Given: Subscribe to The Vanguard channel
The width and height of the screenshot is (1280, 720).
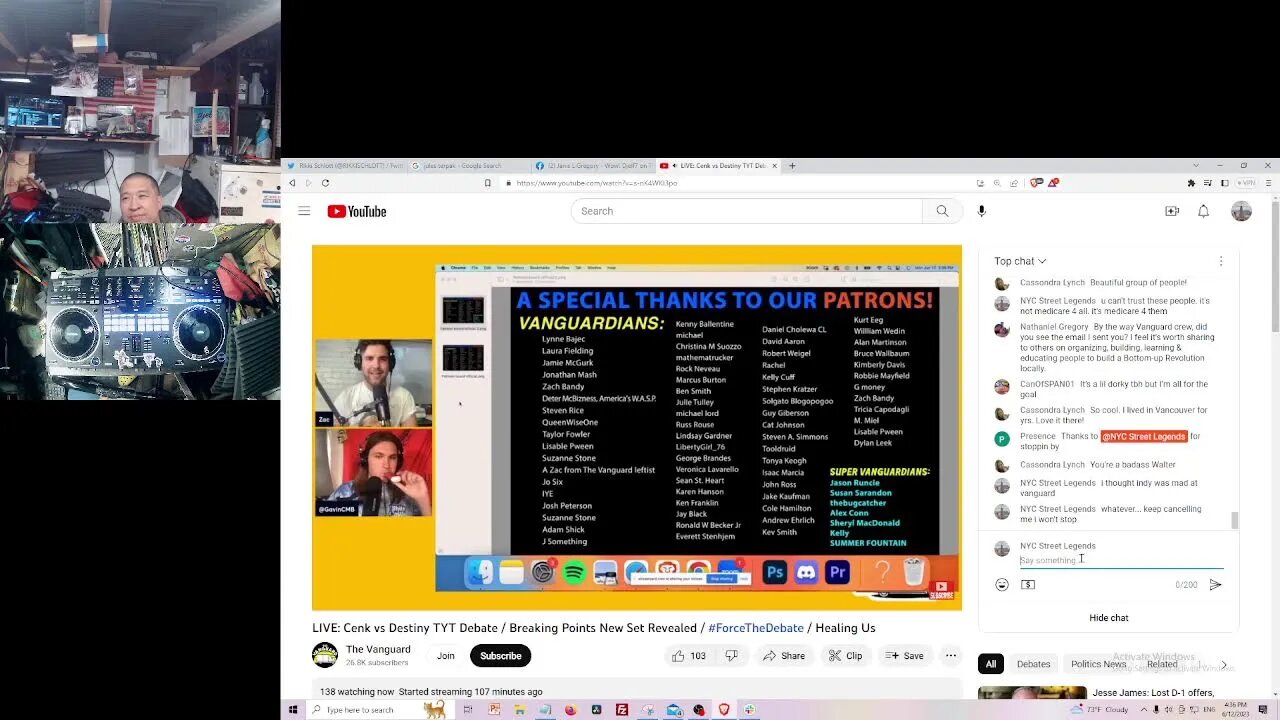Looking at the screenshot, I should click(x=500, y=656).
